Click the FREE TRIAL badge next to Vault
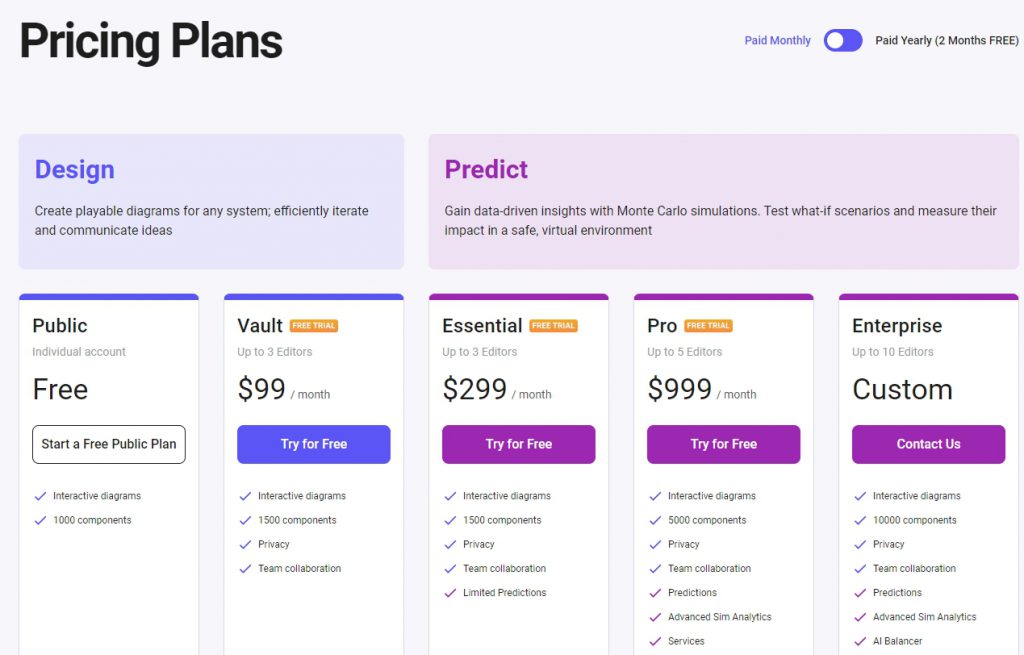The image size is (1024, 655). pos(314,325)
